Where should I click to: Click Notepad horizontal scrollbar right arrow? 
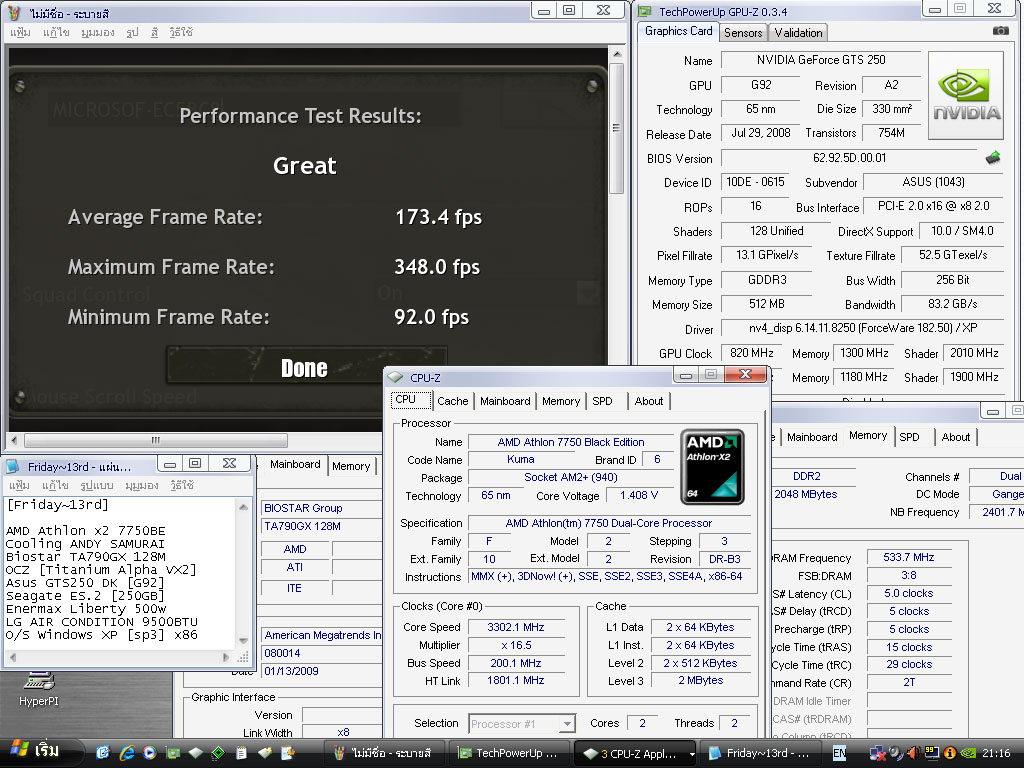click(x=225, y=657)
